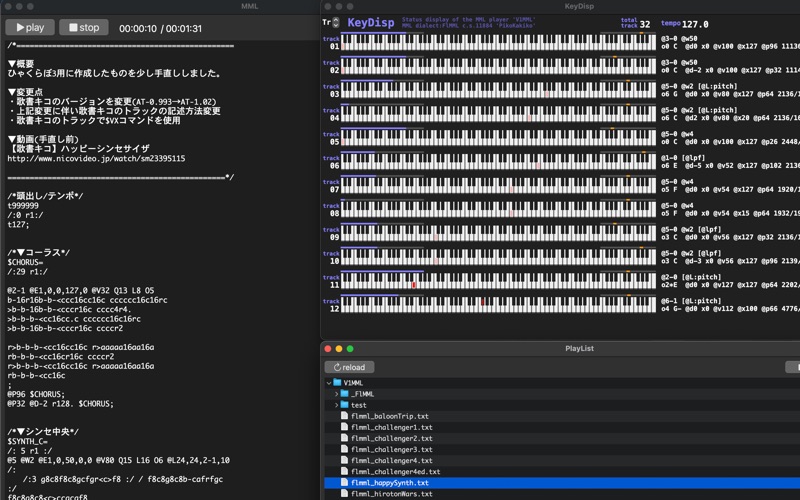
Task: Click the track 02 piano keyboard
Action: pos(498,66)
